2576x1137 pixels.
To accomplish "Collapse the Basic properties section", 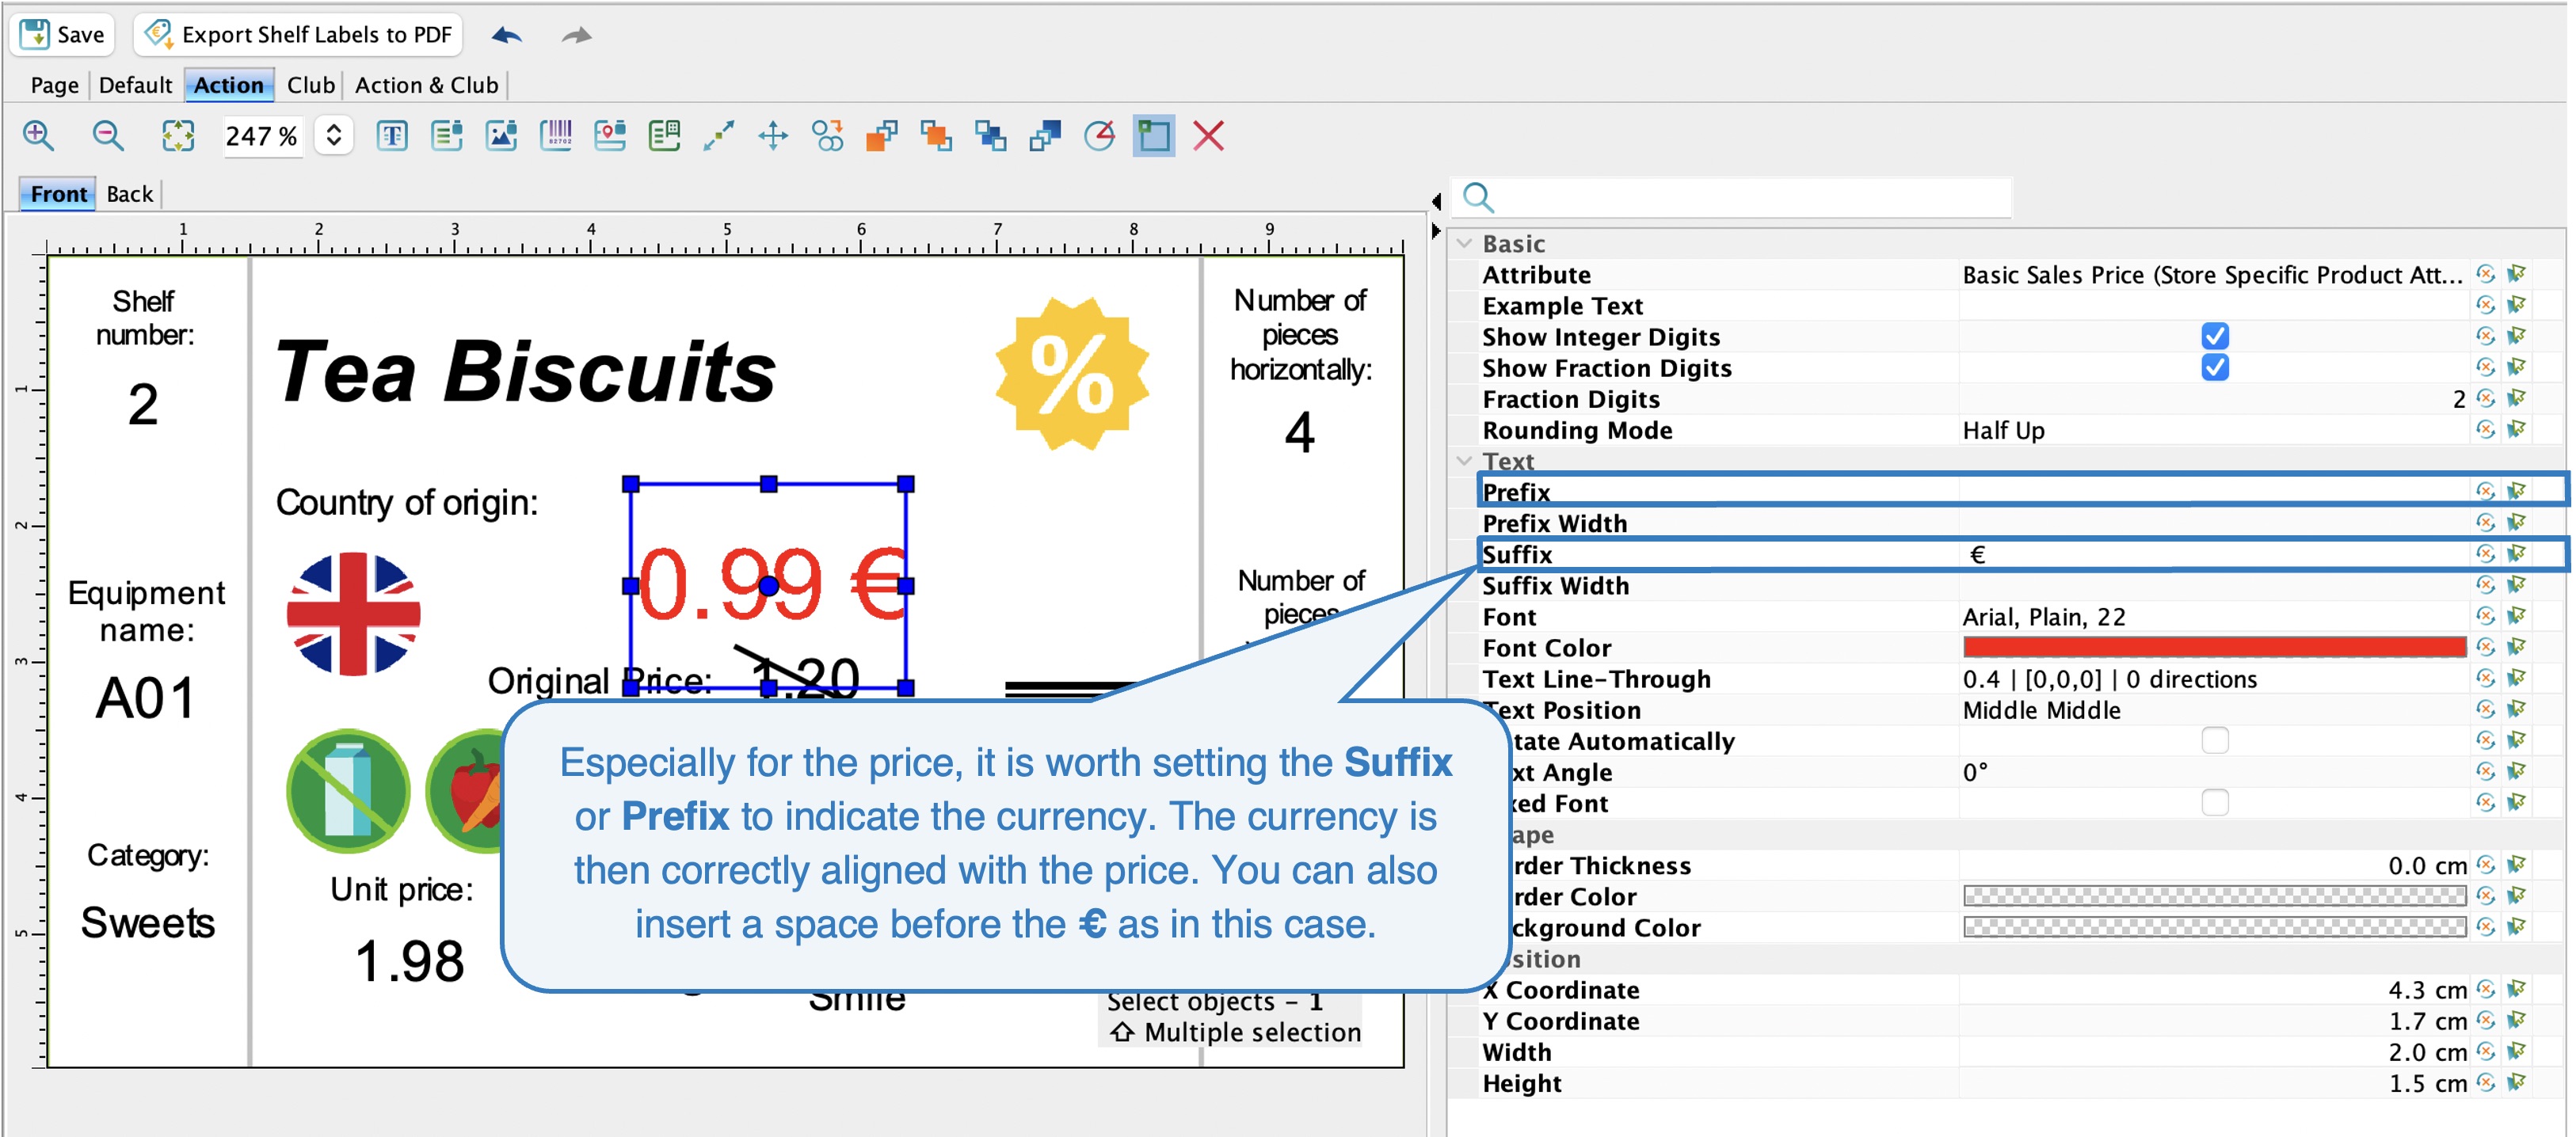I will tap(1465, 243).
